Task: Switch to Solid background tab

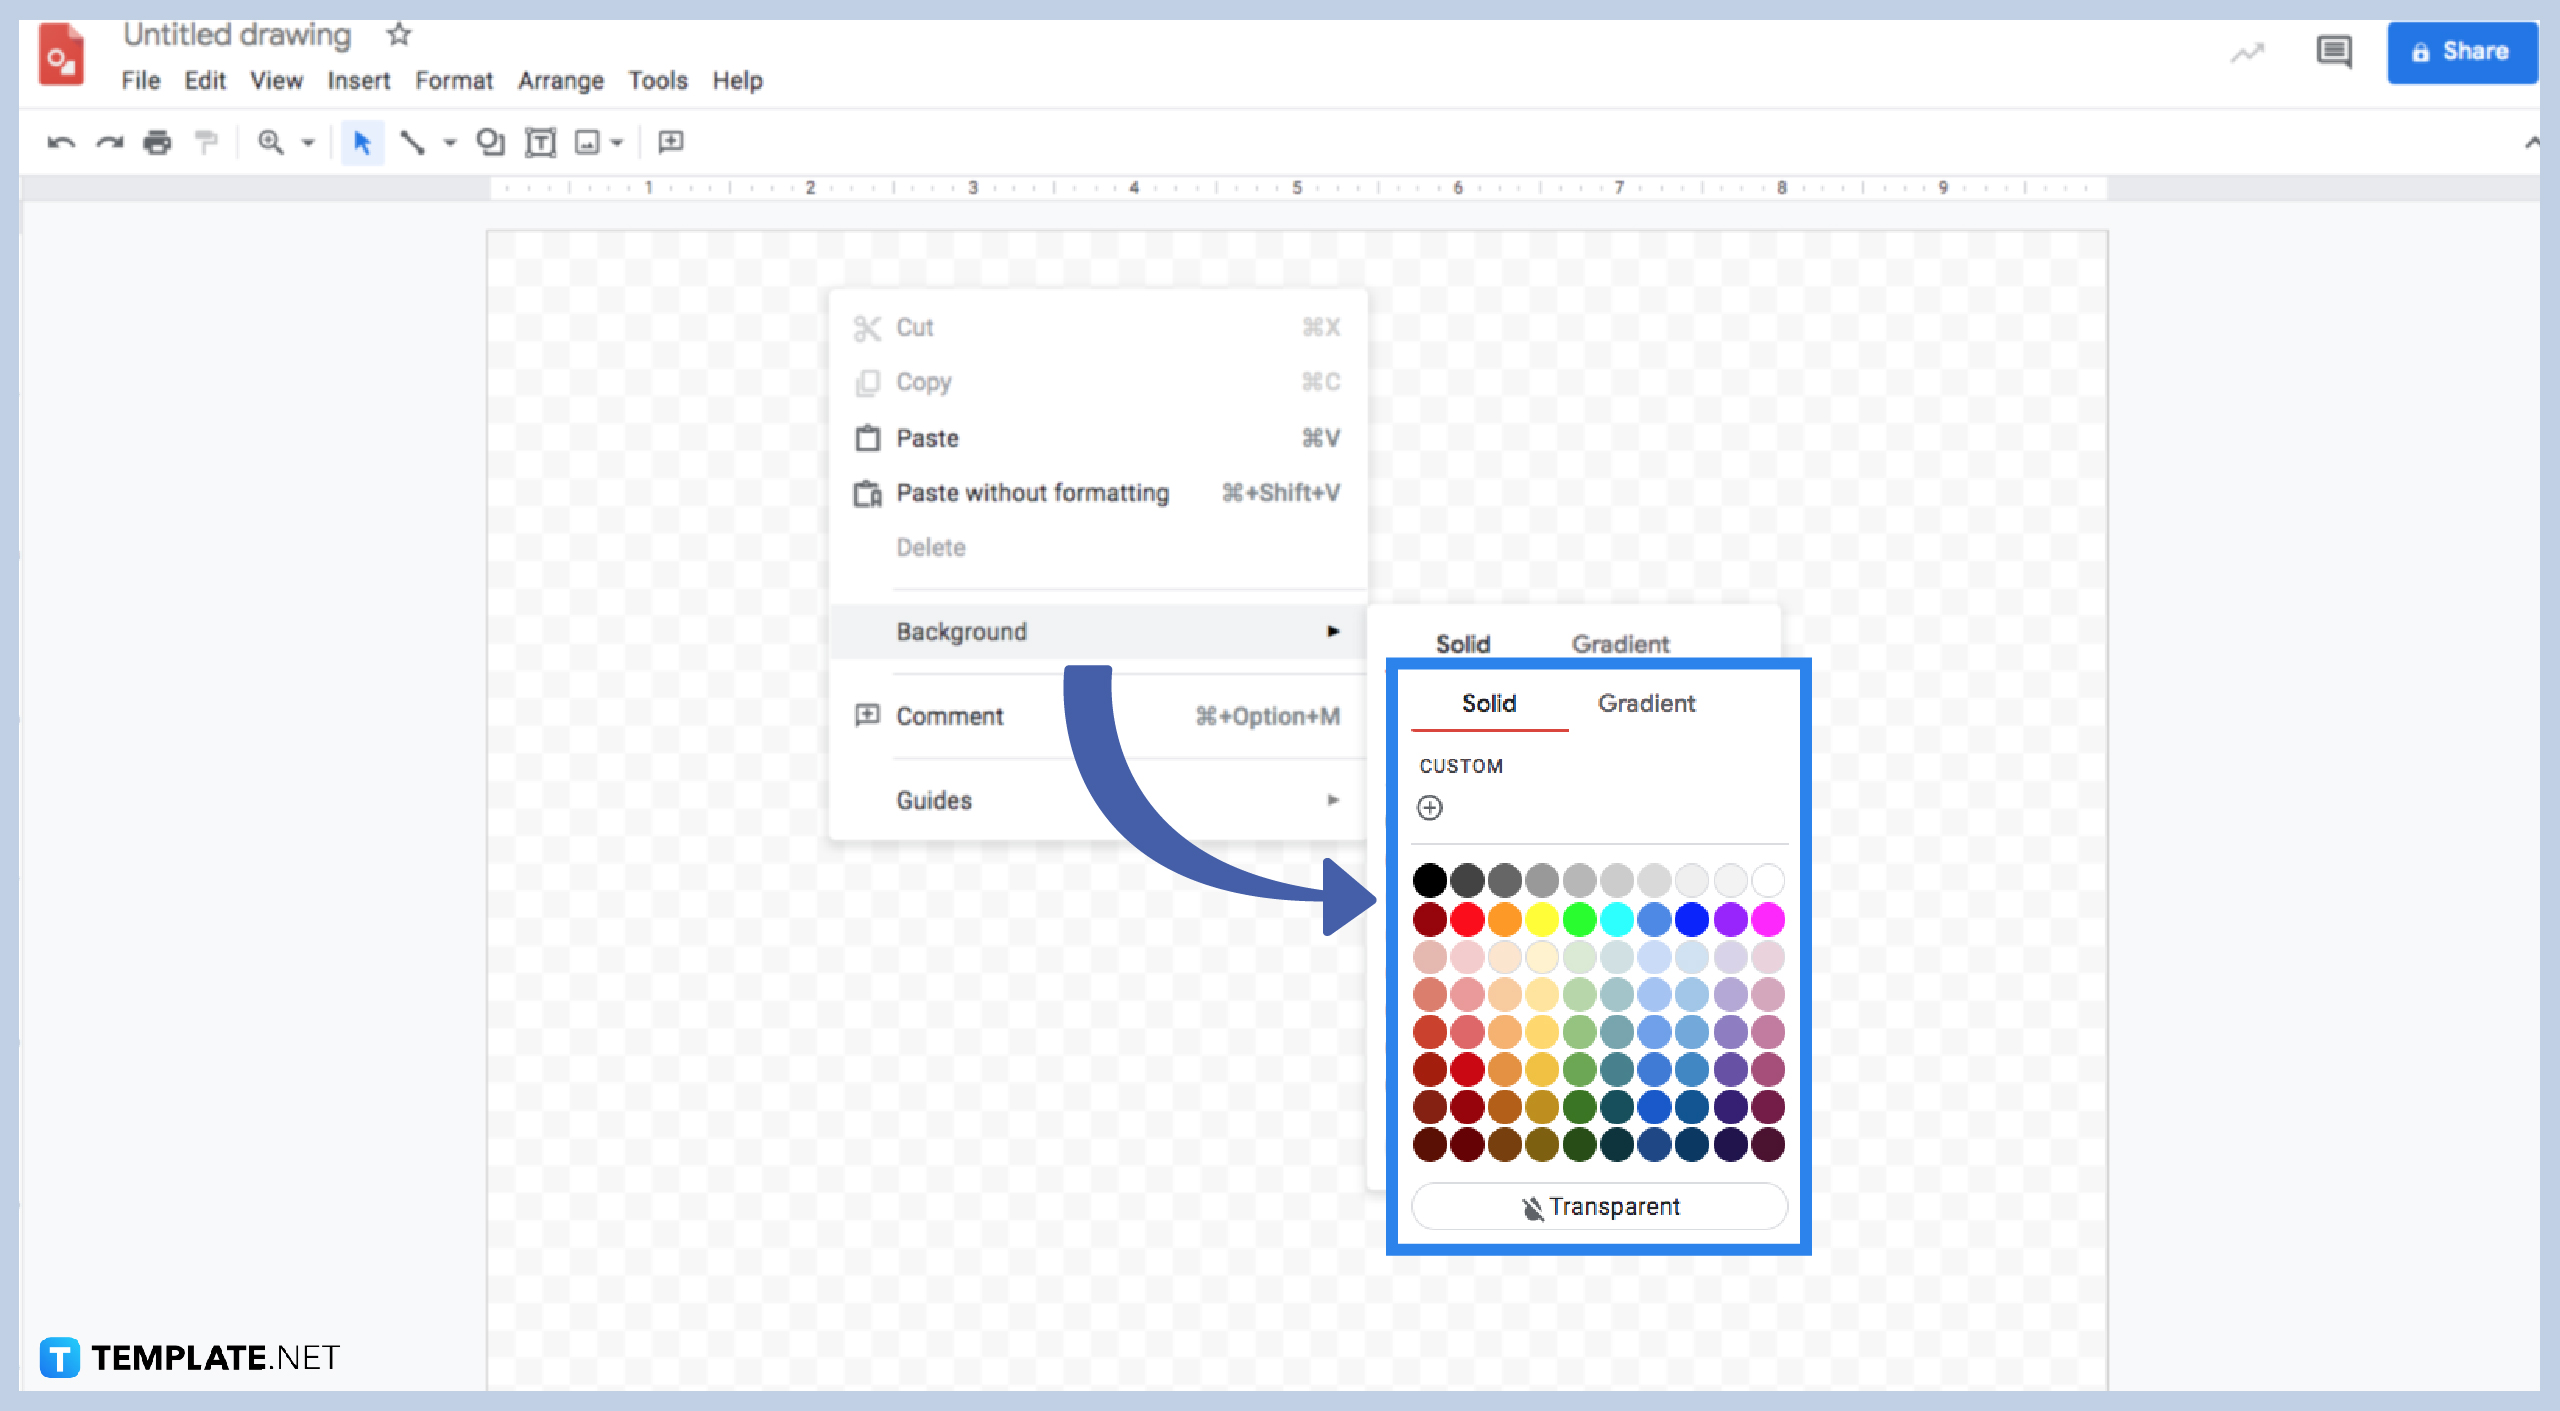Action: (1488, 704)
